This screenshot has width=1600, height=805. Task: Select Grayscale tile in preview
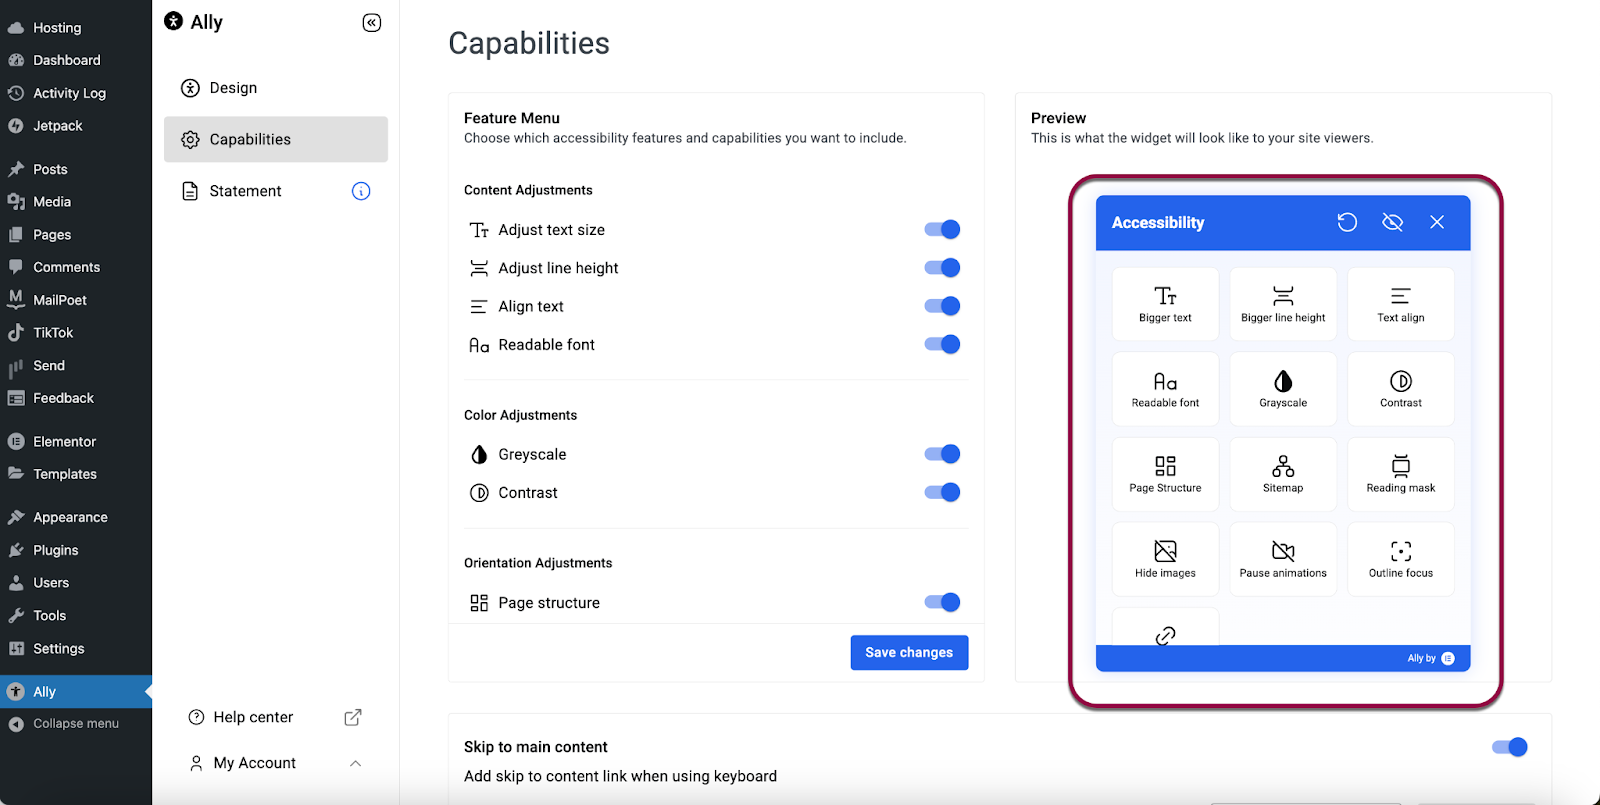1283,389
